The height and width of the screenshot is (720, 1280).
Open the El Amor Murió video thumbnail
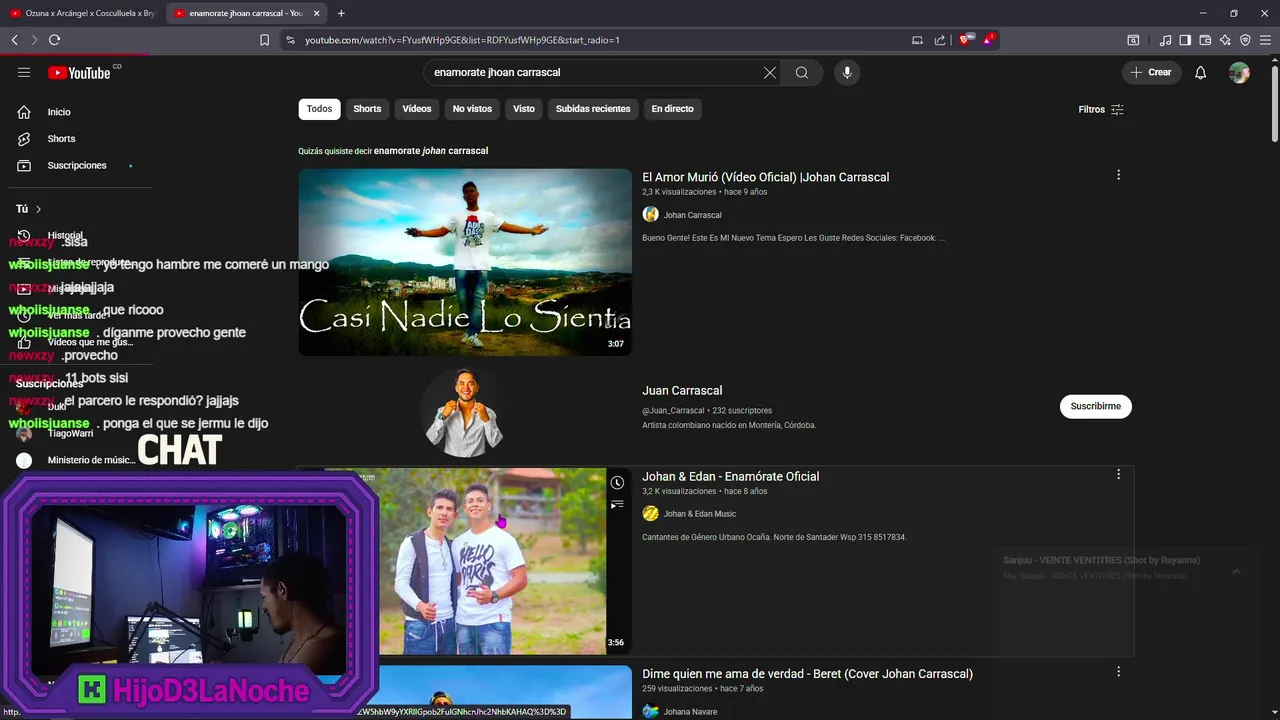tap(465, 262)
